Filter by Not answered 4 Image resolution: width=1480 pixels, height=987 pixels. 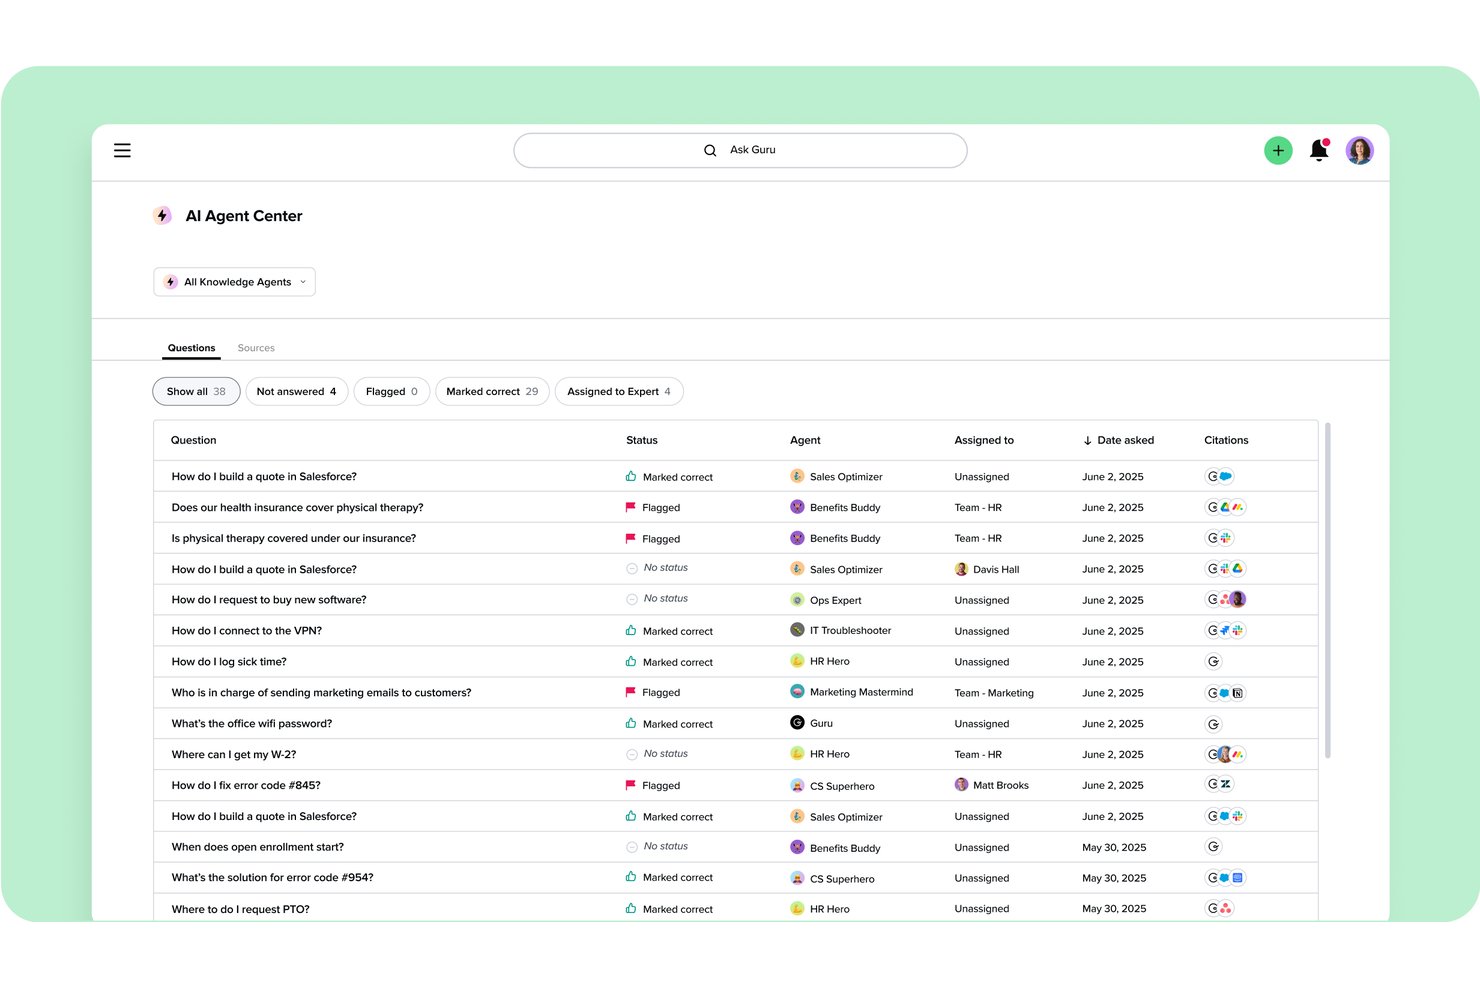tap(296, 391)
